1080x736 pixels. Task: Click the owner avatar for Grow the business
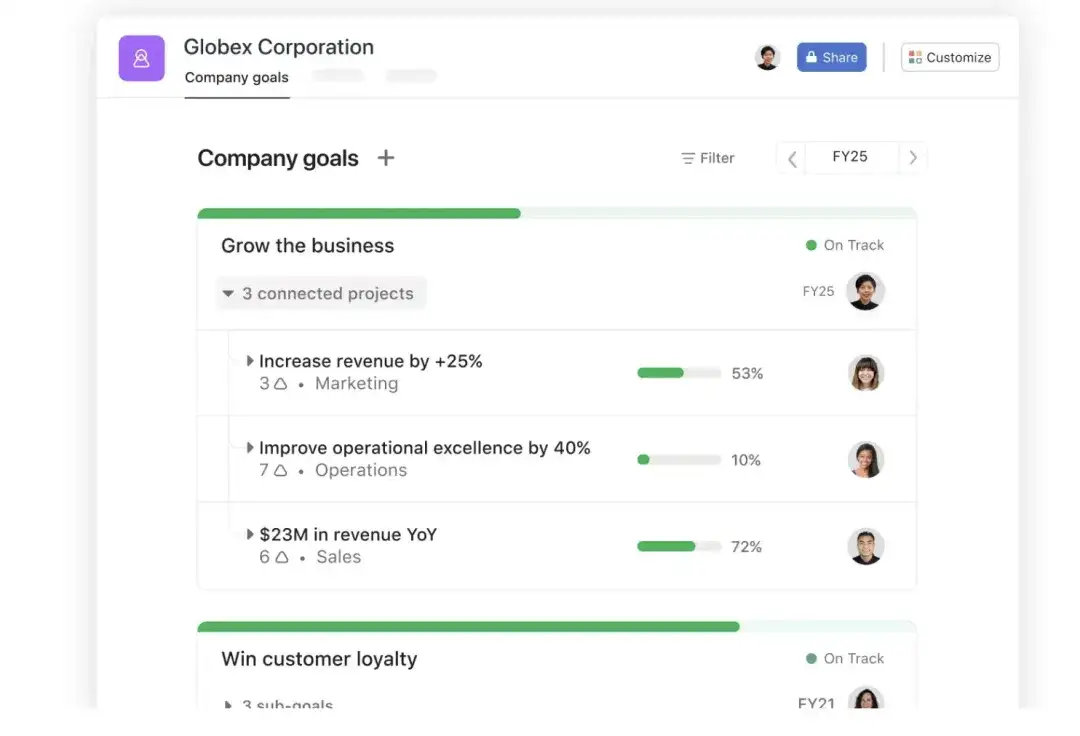(866, 292)
